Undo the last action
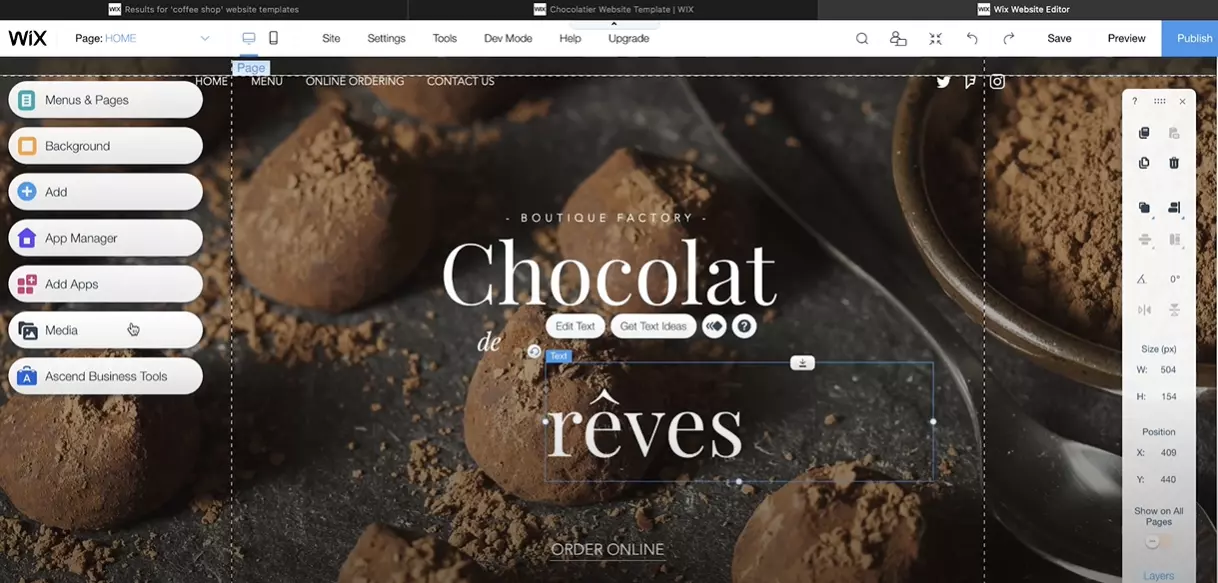The image size is (1218, 583). [x=972, y=38]
